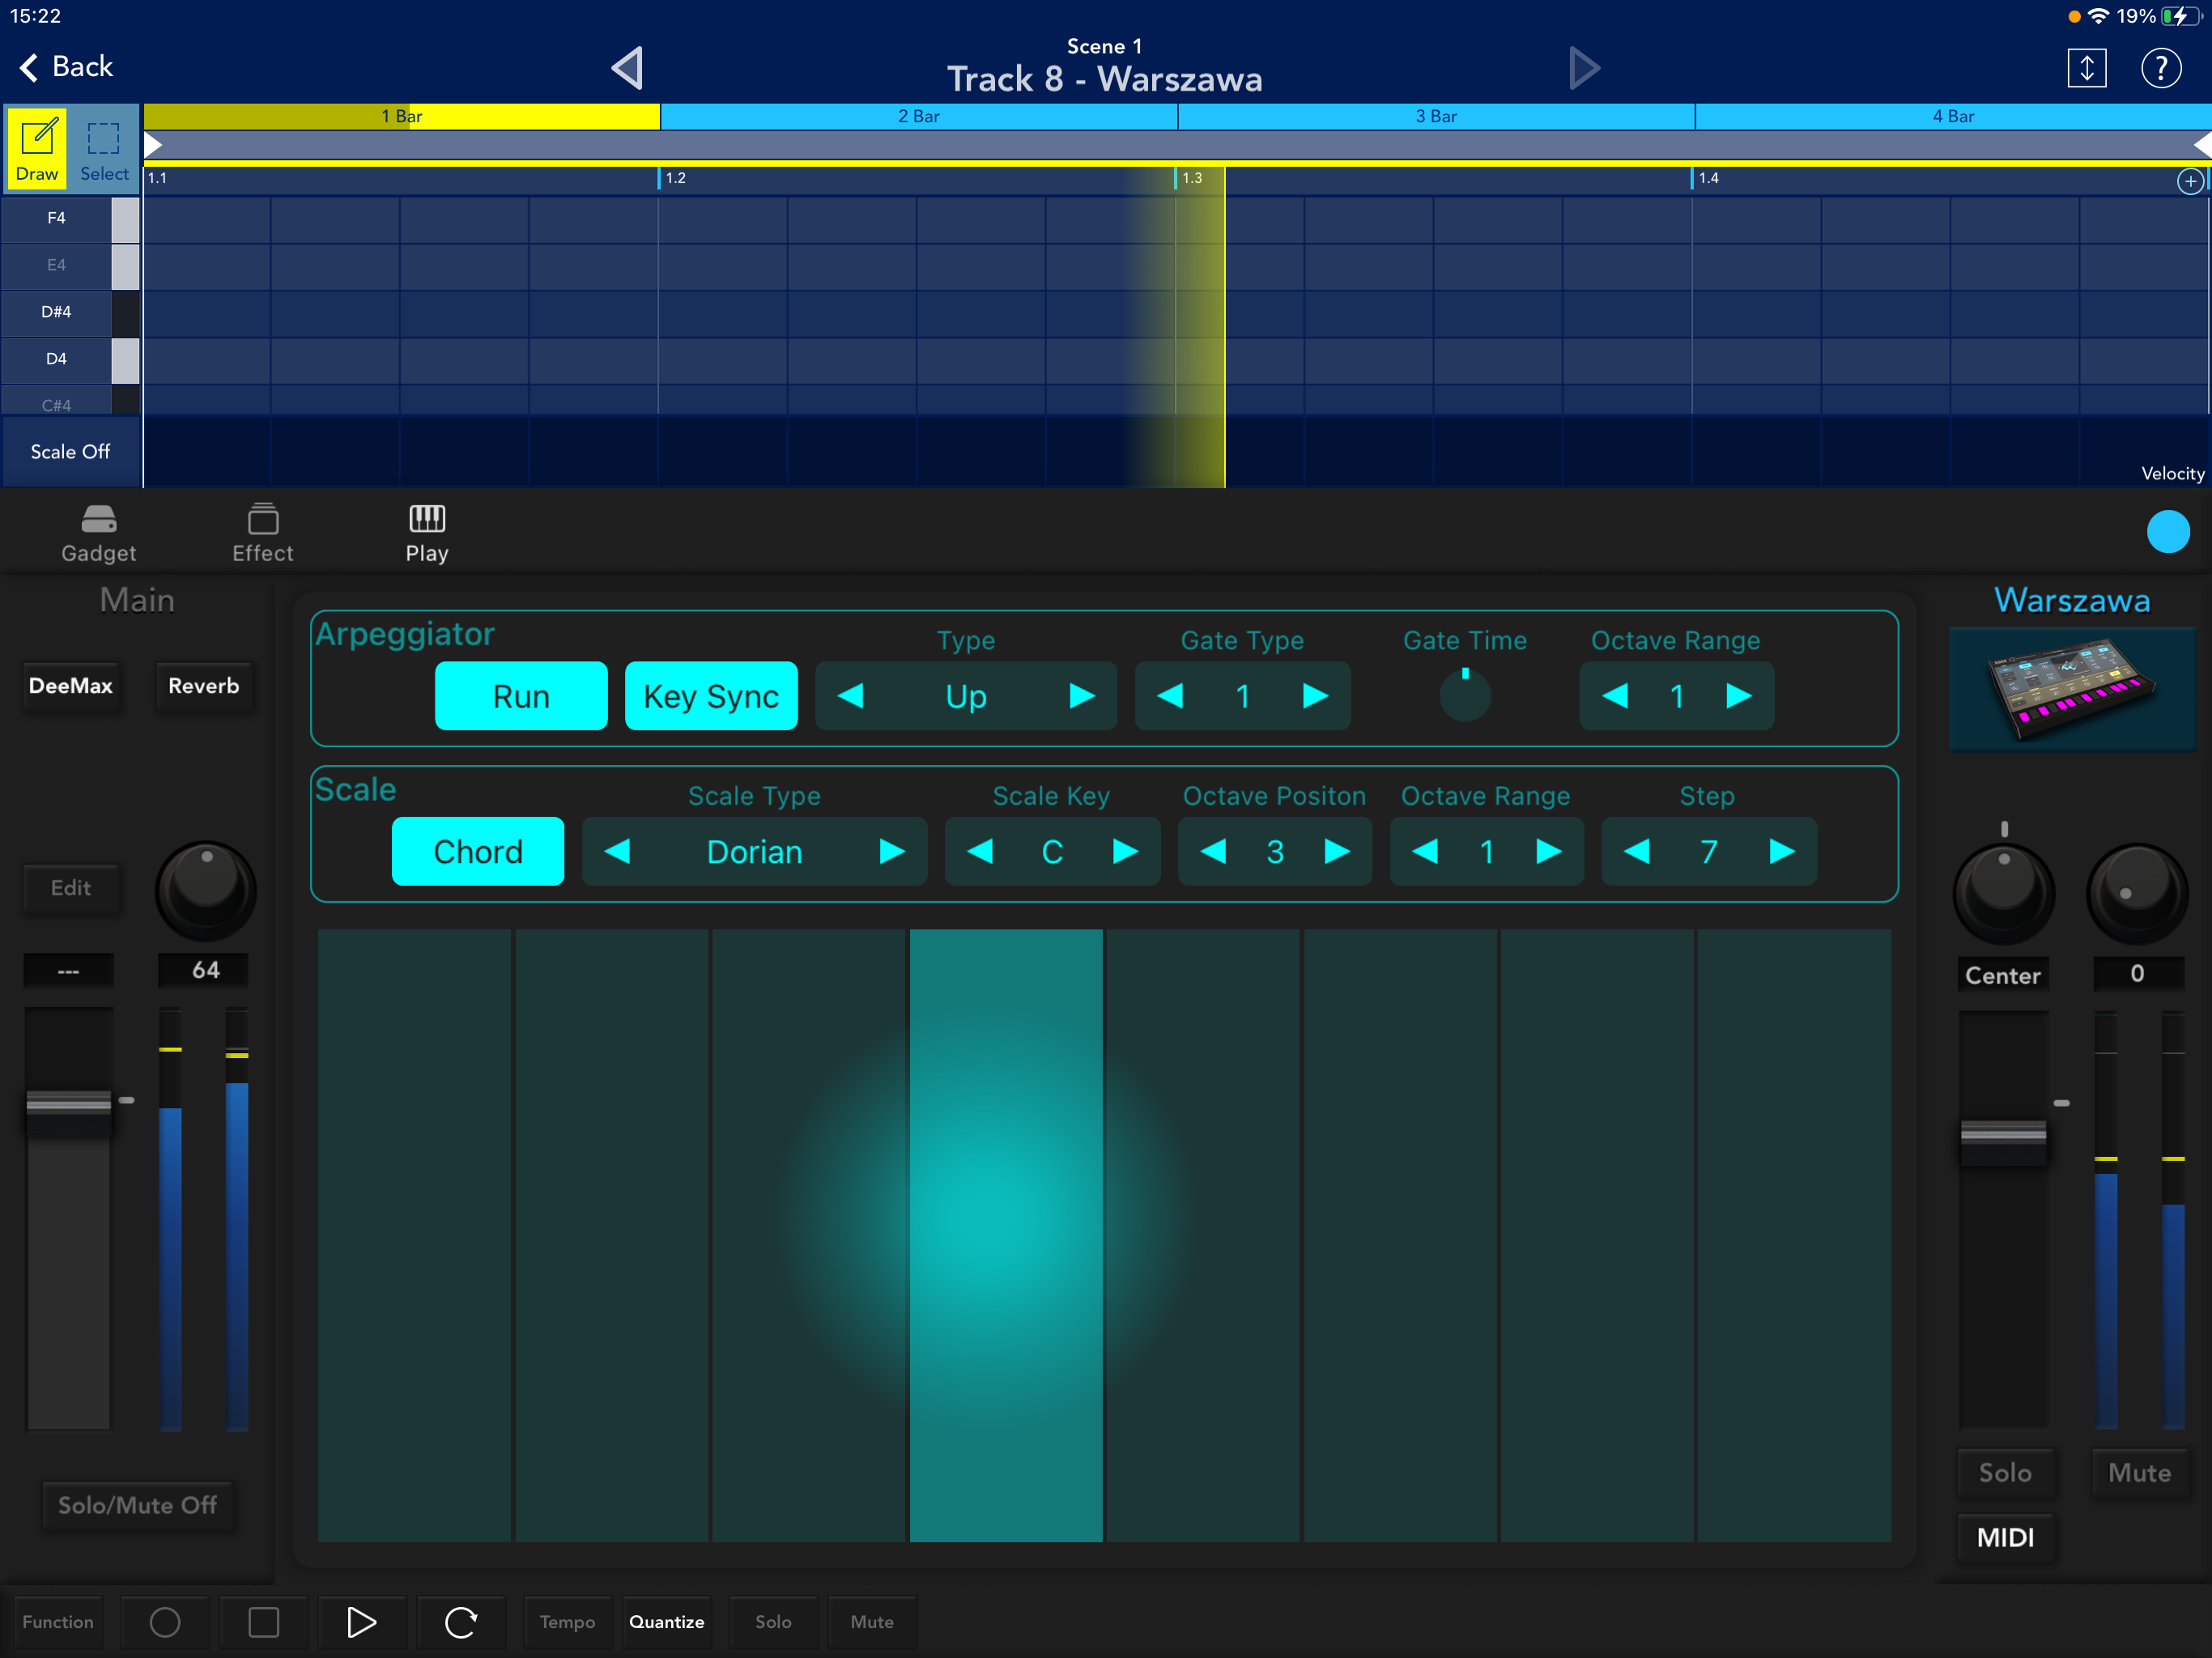
Task: Select the Draw tool
Action: click(x=37, y=148)
